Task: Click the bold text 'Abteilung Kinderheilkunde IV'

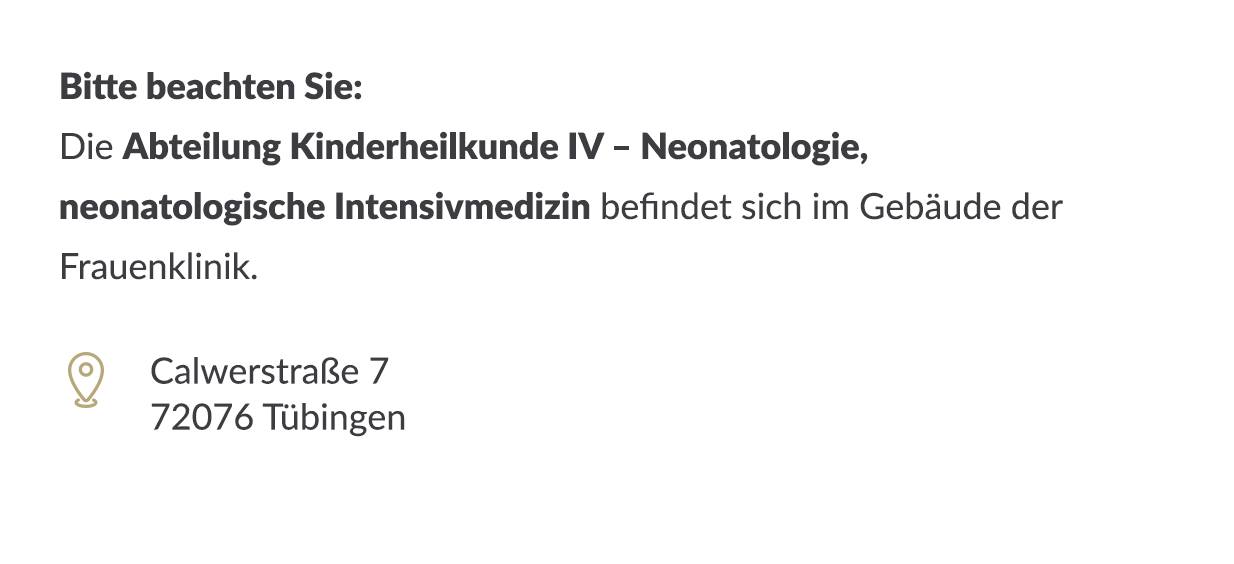Action: pyautogui.click(x=364, y=147)
